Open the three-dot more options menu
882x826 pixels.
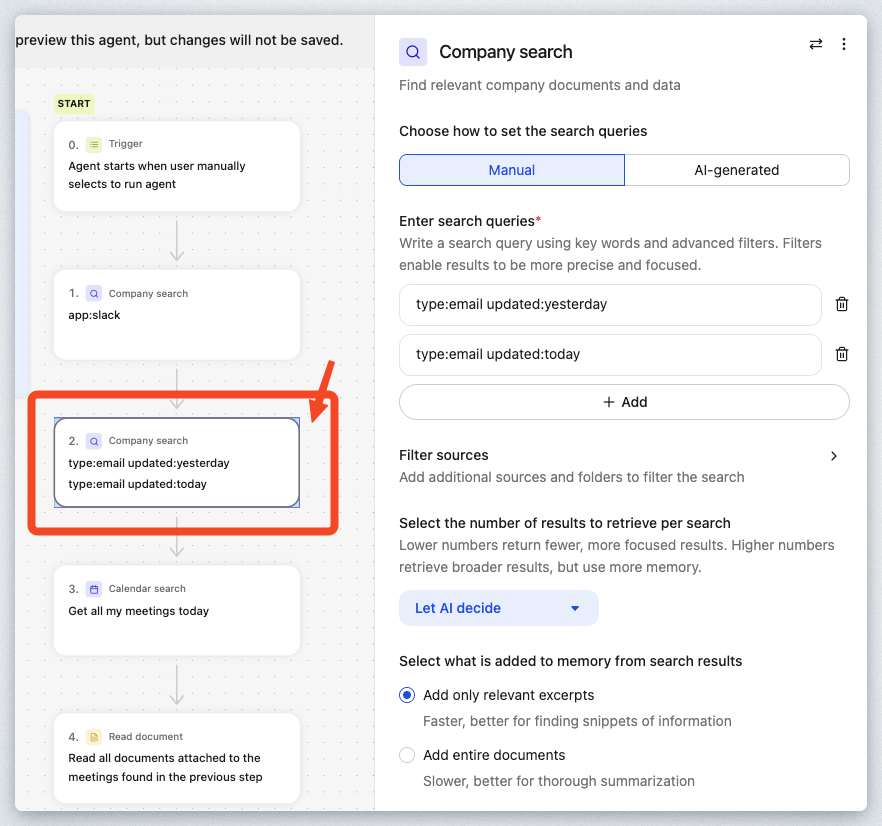tap(844, 44)
